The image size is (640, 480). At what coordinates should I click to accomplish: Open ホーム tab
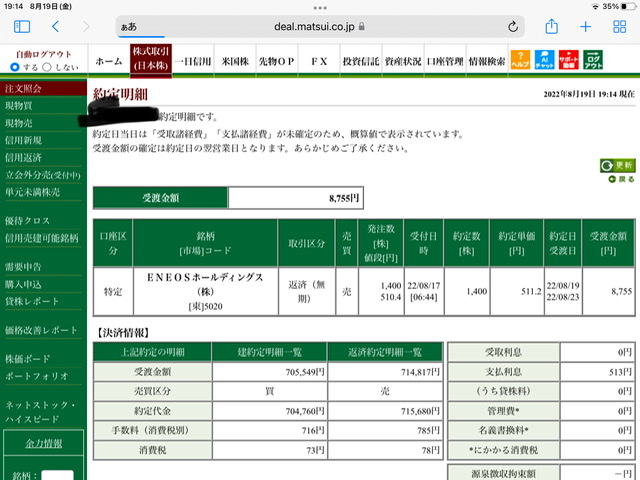point(109,61)
